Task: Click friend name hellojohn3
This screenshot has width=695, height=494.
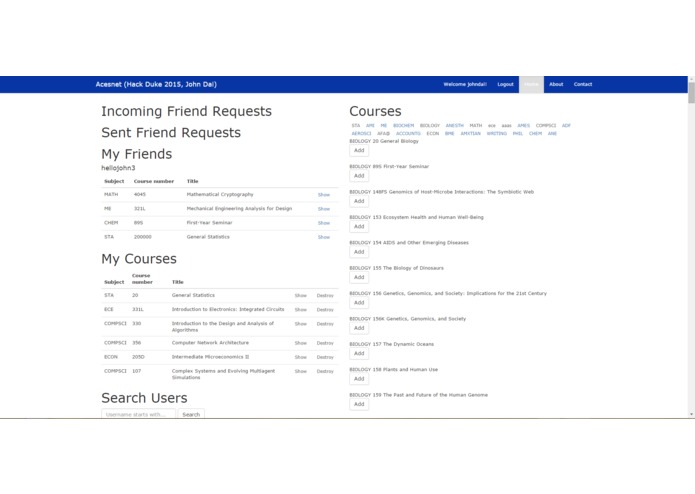Action: [118, 168]
